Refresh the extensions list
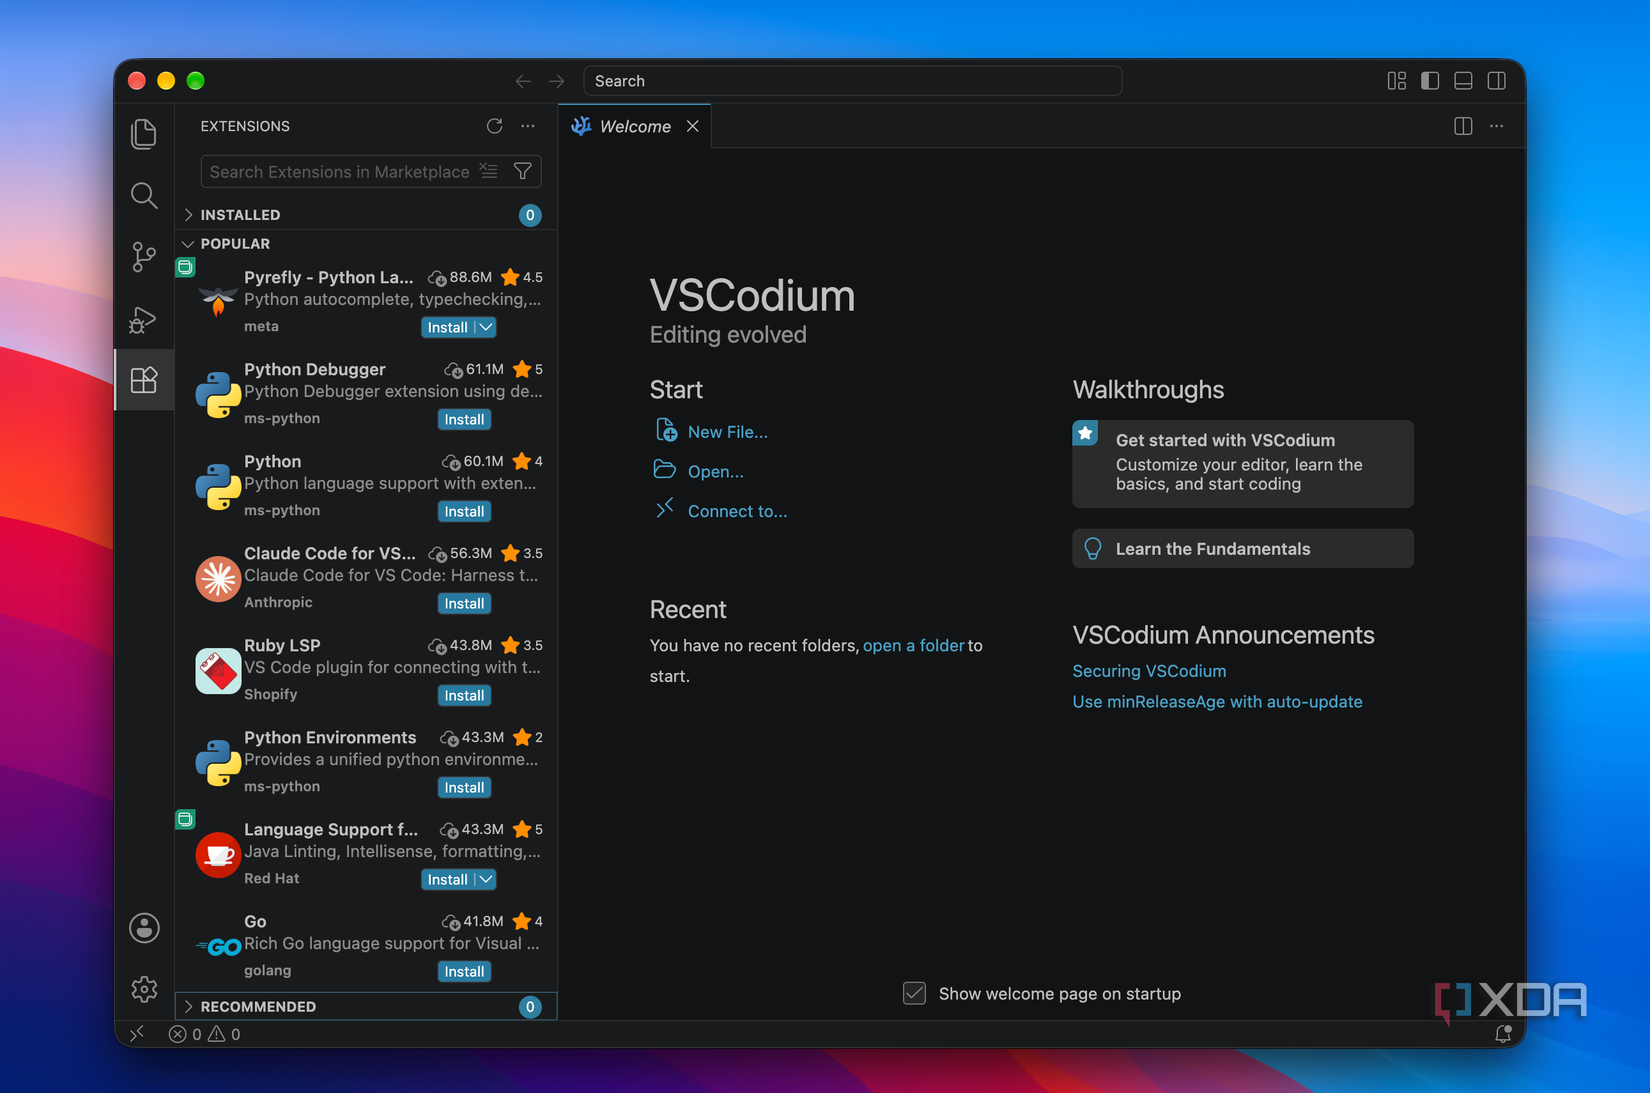 pos(494,126)
